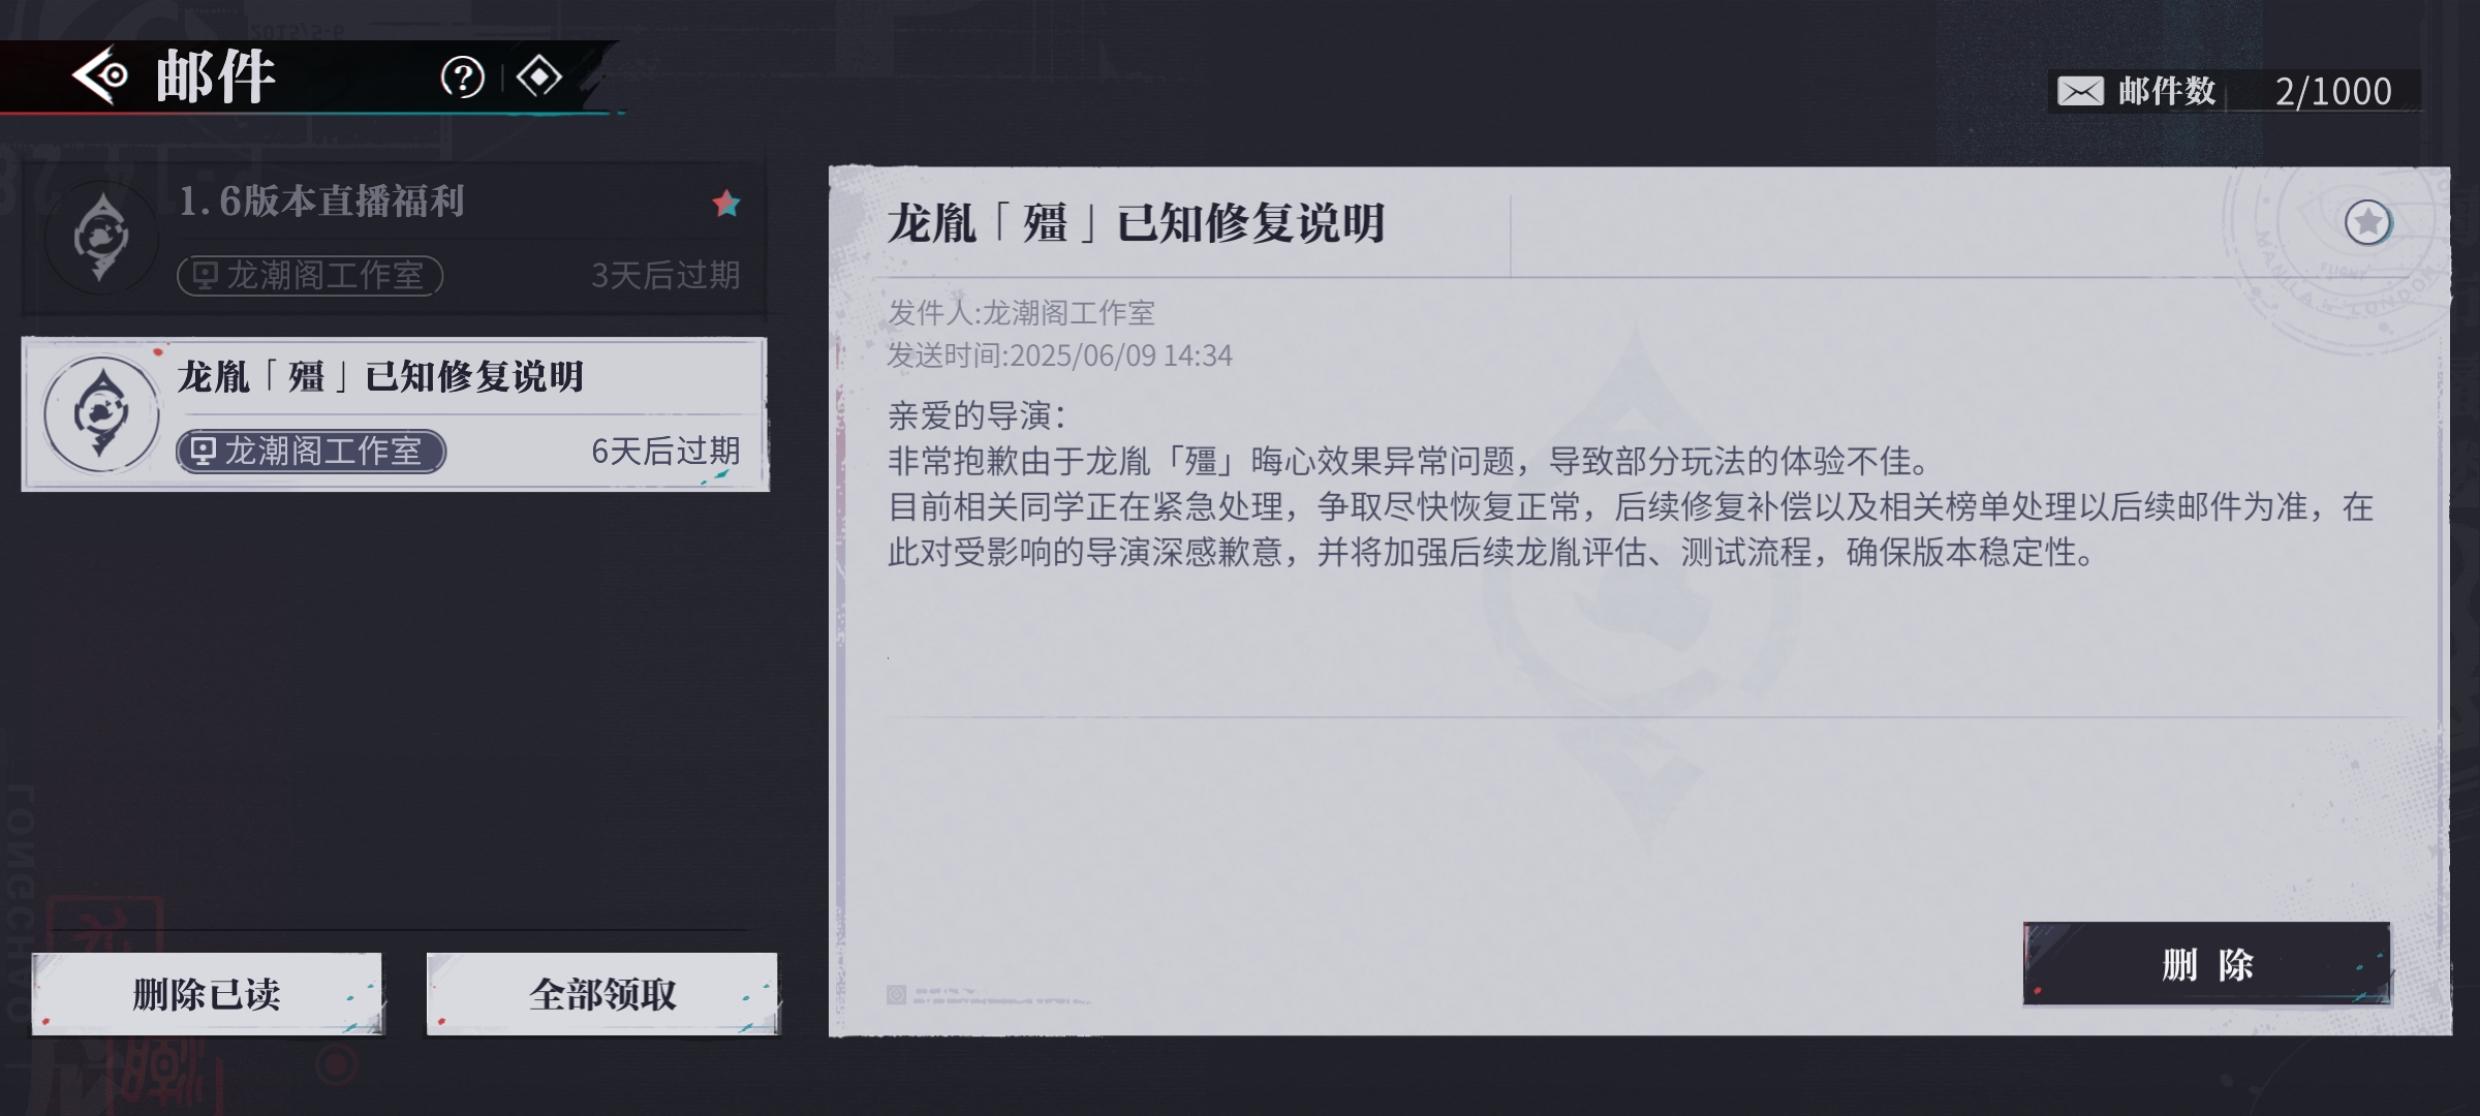Toggle the star favorite on open mail

click(x=2368, y=222)
